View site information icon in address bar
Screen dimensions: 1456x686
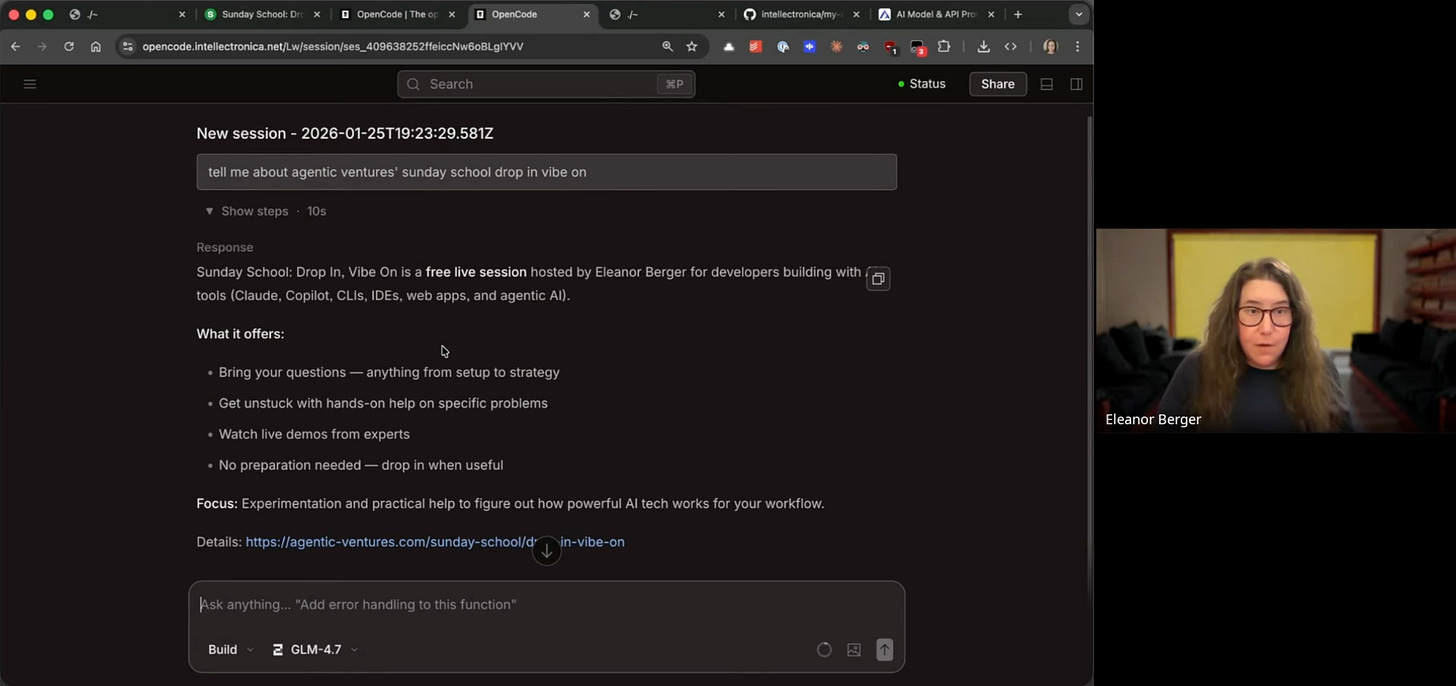pos(127,46)
